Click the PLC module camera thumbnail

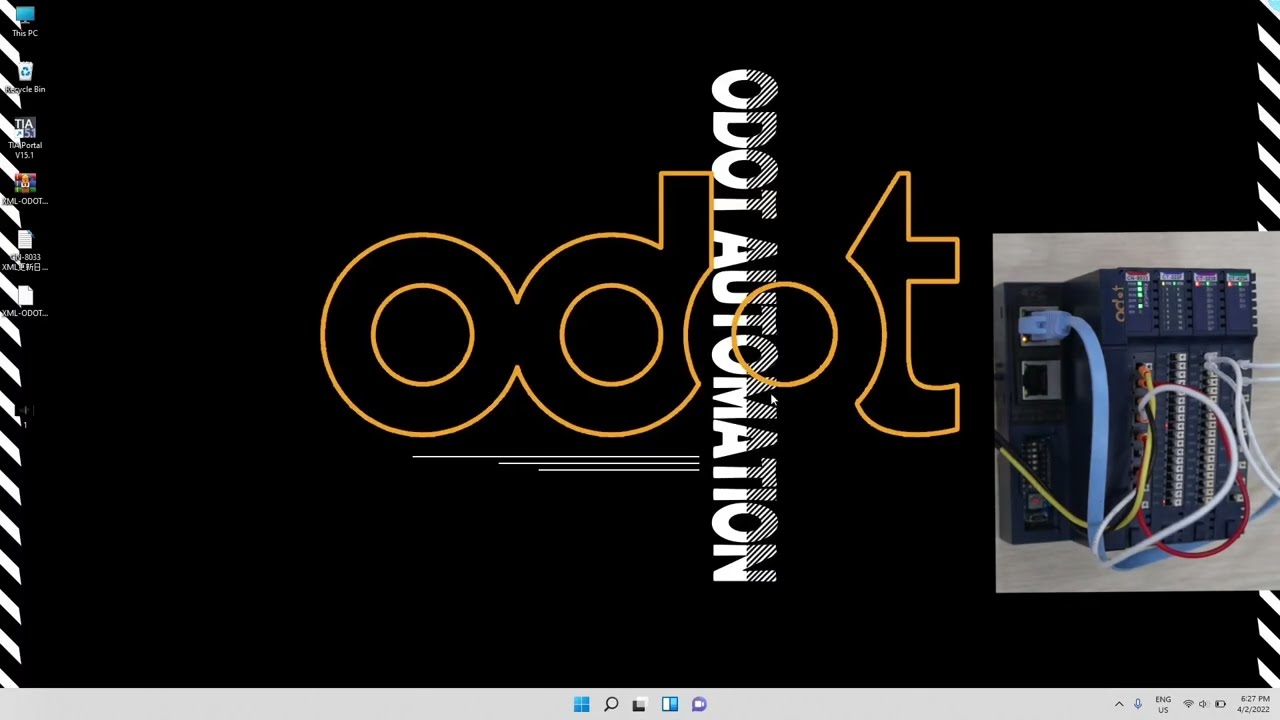(x=1137, y=412)
